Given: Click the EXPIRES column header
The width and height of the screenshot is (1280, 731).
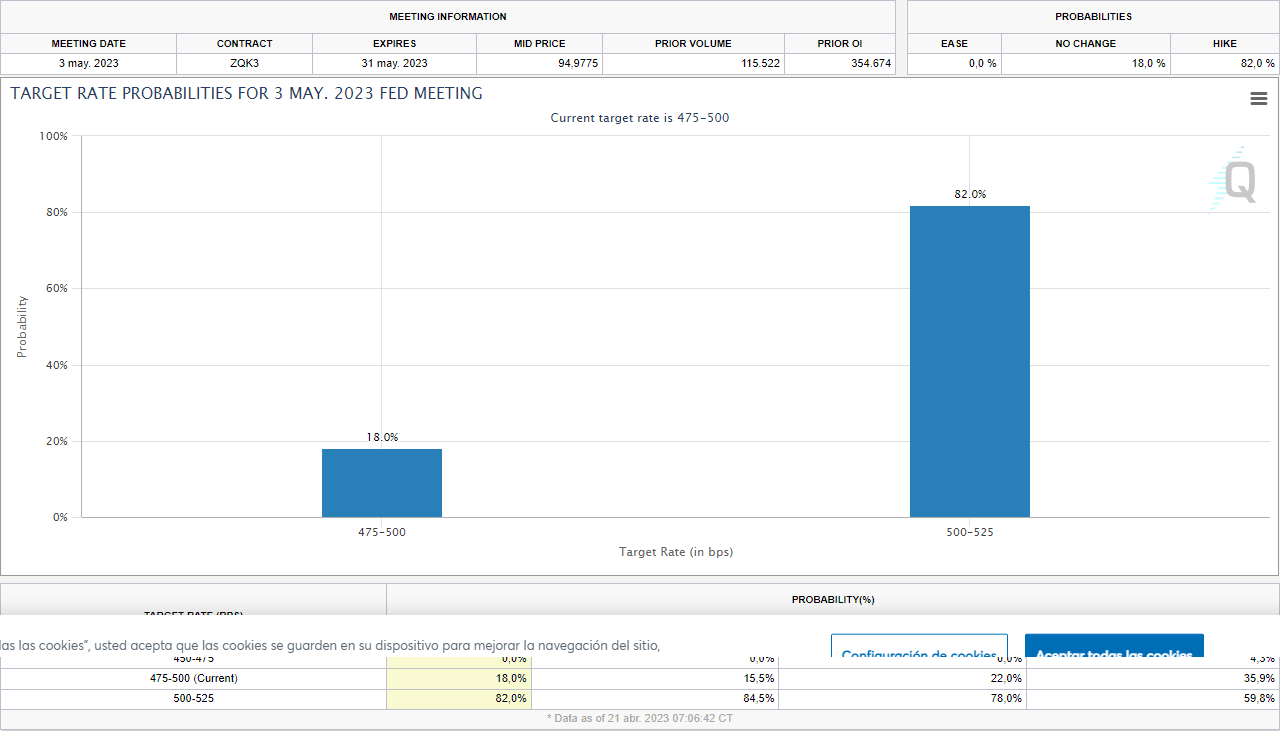Looking at the screenshot, I should (394, 44).
